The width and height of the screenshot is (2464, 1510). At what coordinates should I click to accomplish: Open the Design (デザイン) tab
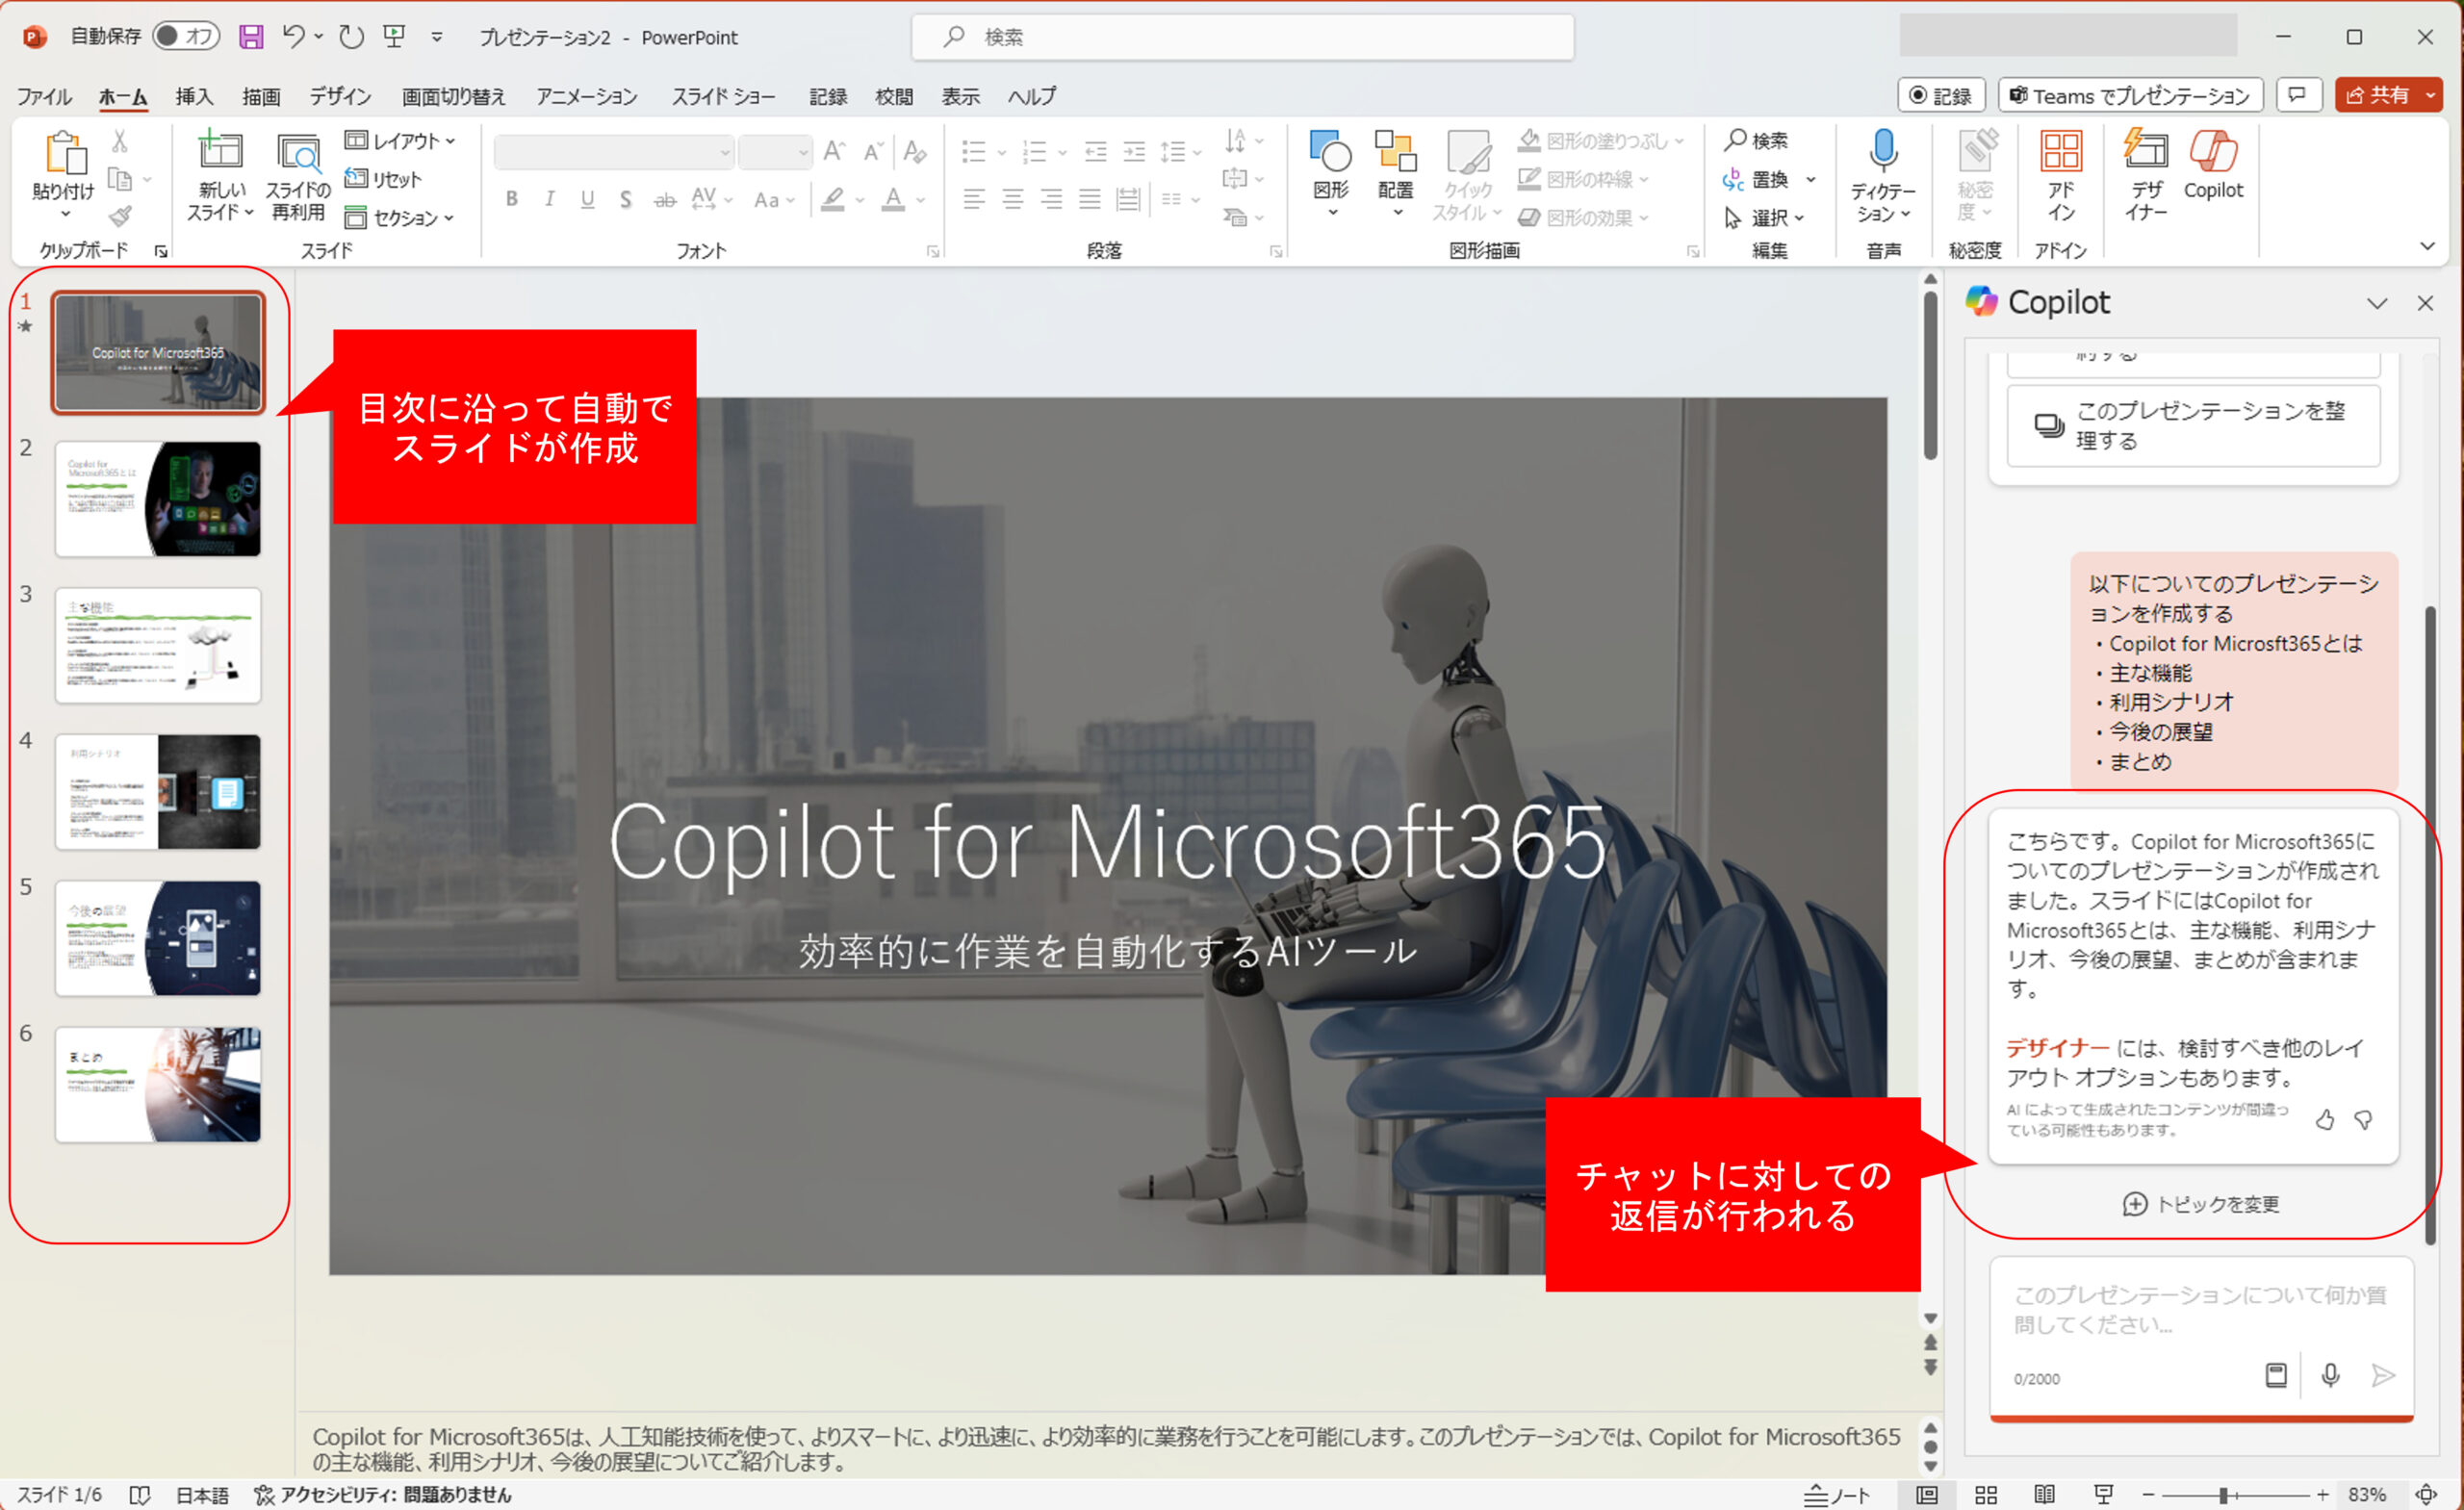click(340, 96)
